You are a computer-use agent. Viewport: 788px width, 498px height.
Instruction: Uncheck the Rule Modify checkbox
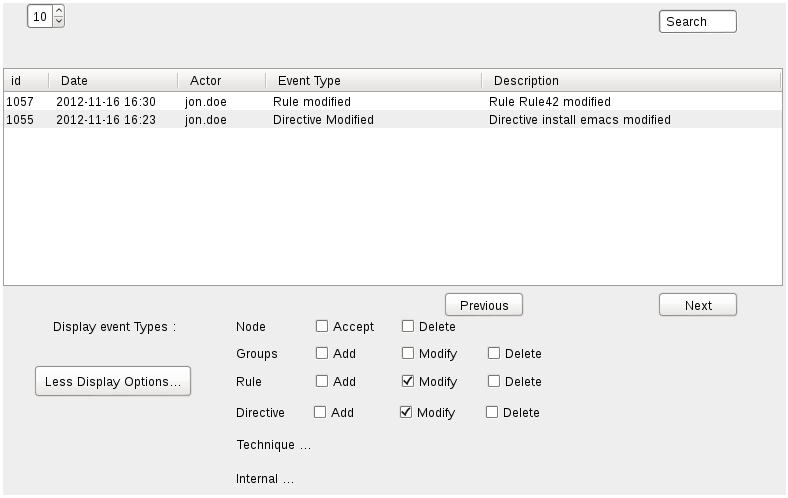point(408,381)
